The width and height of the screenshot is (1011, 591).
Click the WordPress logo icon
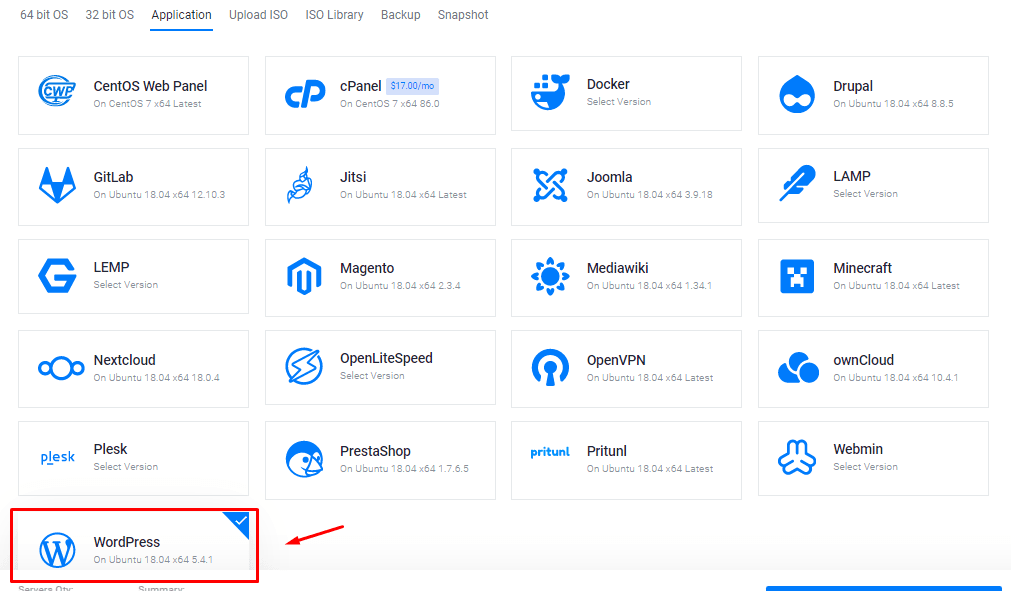point(57,550)
